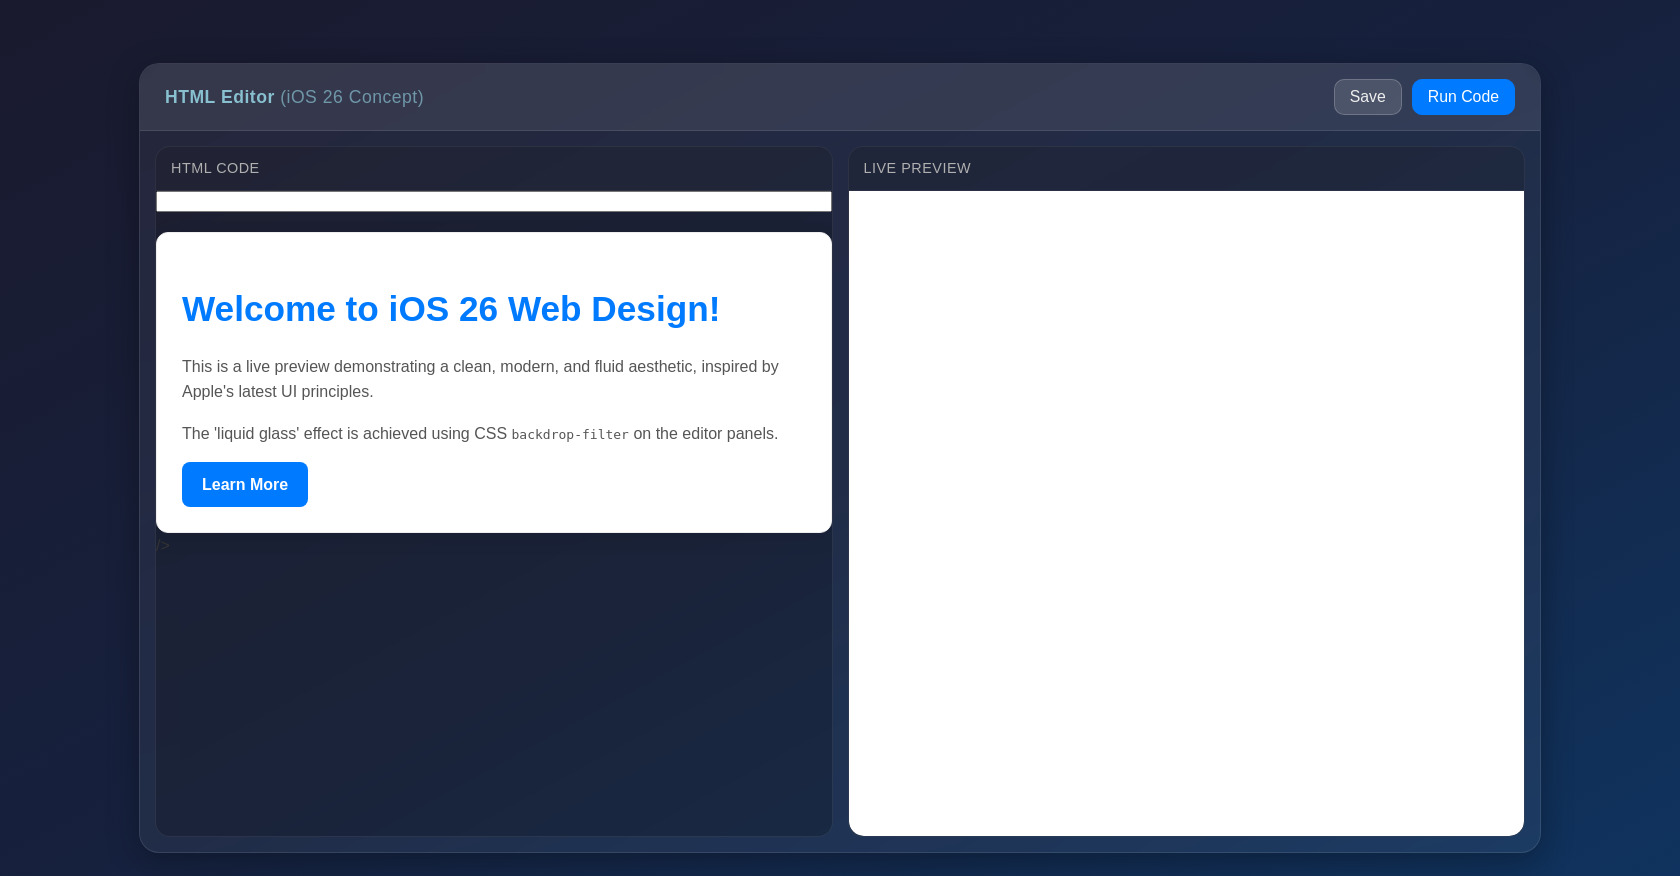
Task: Click the blank white live preview area
Action: point(1186,512)
